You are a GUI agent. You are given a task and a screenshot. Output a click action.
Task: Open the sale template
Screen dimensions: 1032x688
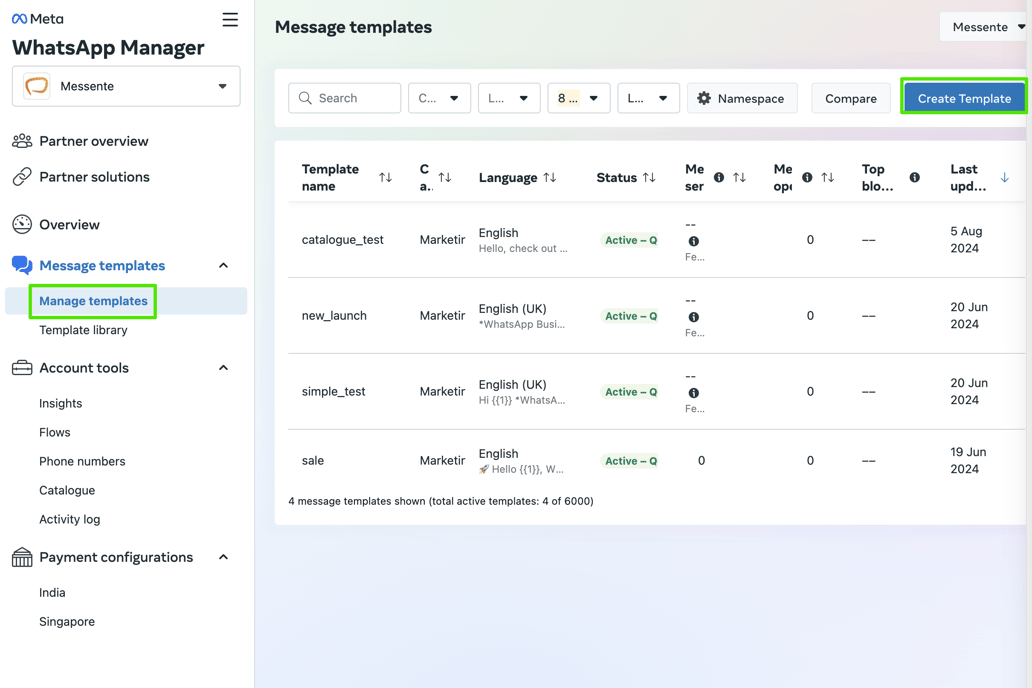tap(313, 460)
